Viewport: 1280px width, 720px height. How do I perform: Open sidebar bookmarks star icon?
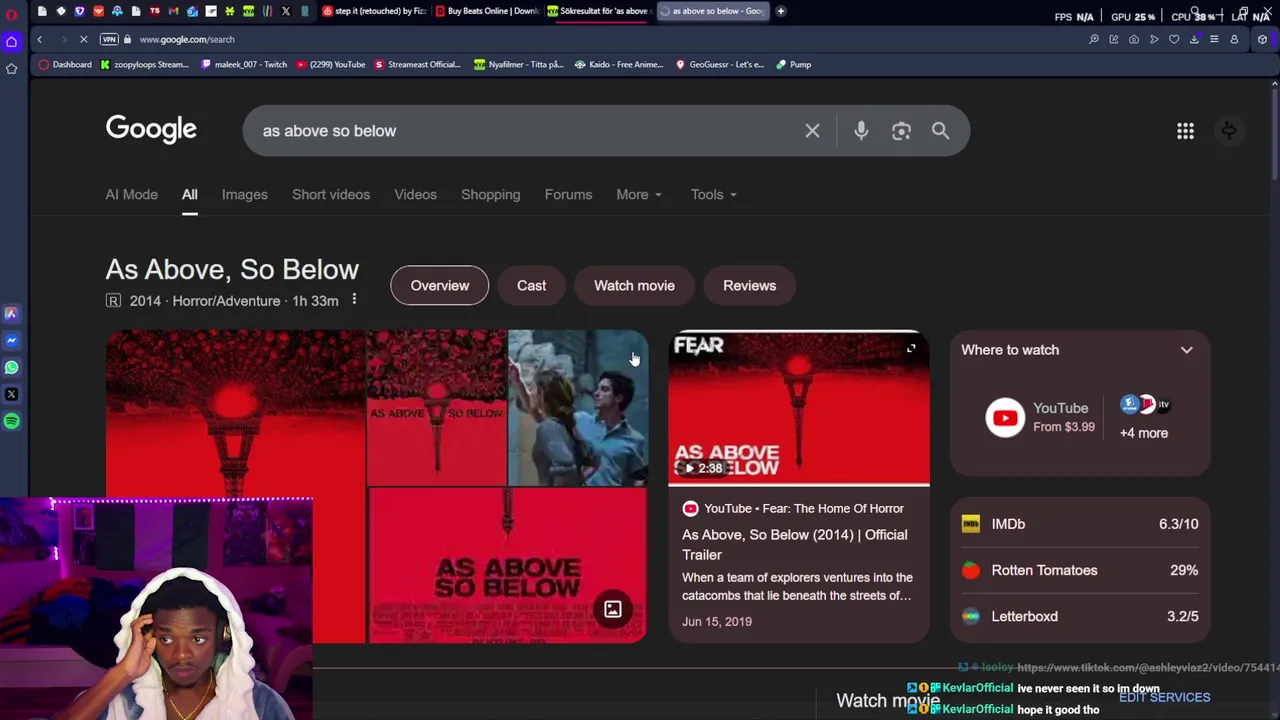[x=12, y=68]
